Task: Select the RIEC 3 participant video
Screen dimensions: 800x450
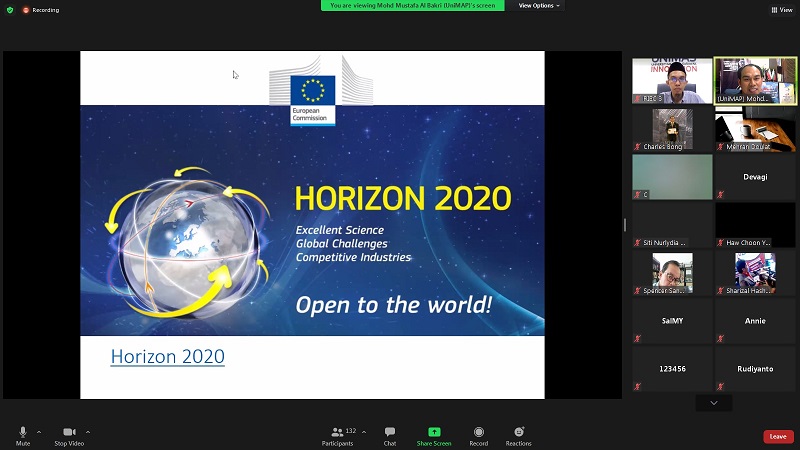Action: coord(672,81)
